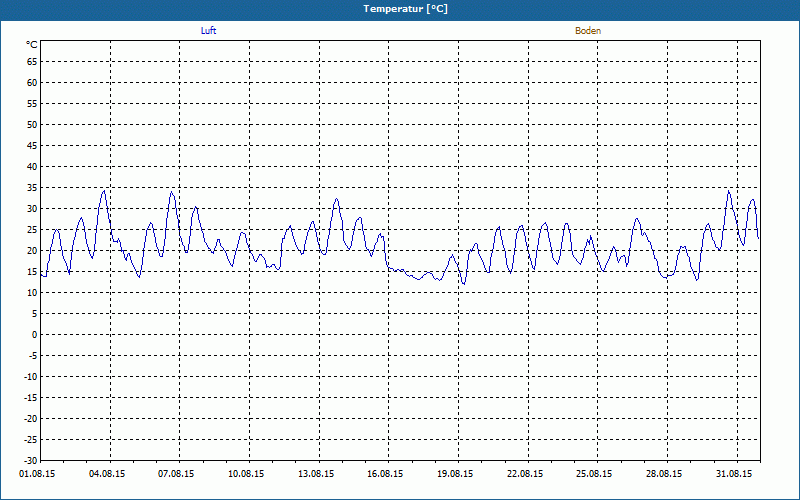Click the 60 y-axis value
The height and width of the screenshot is (500, 800).
(x=32, y=83)
